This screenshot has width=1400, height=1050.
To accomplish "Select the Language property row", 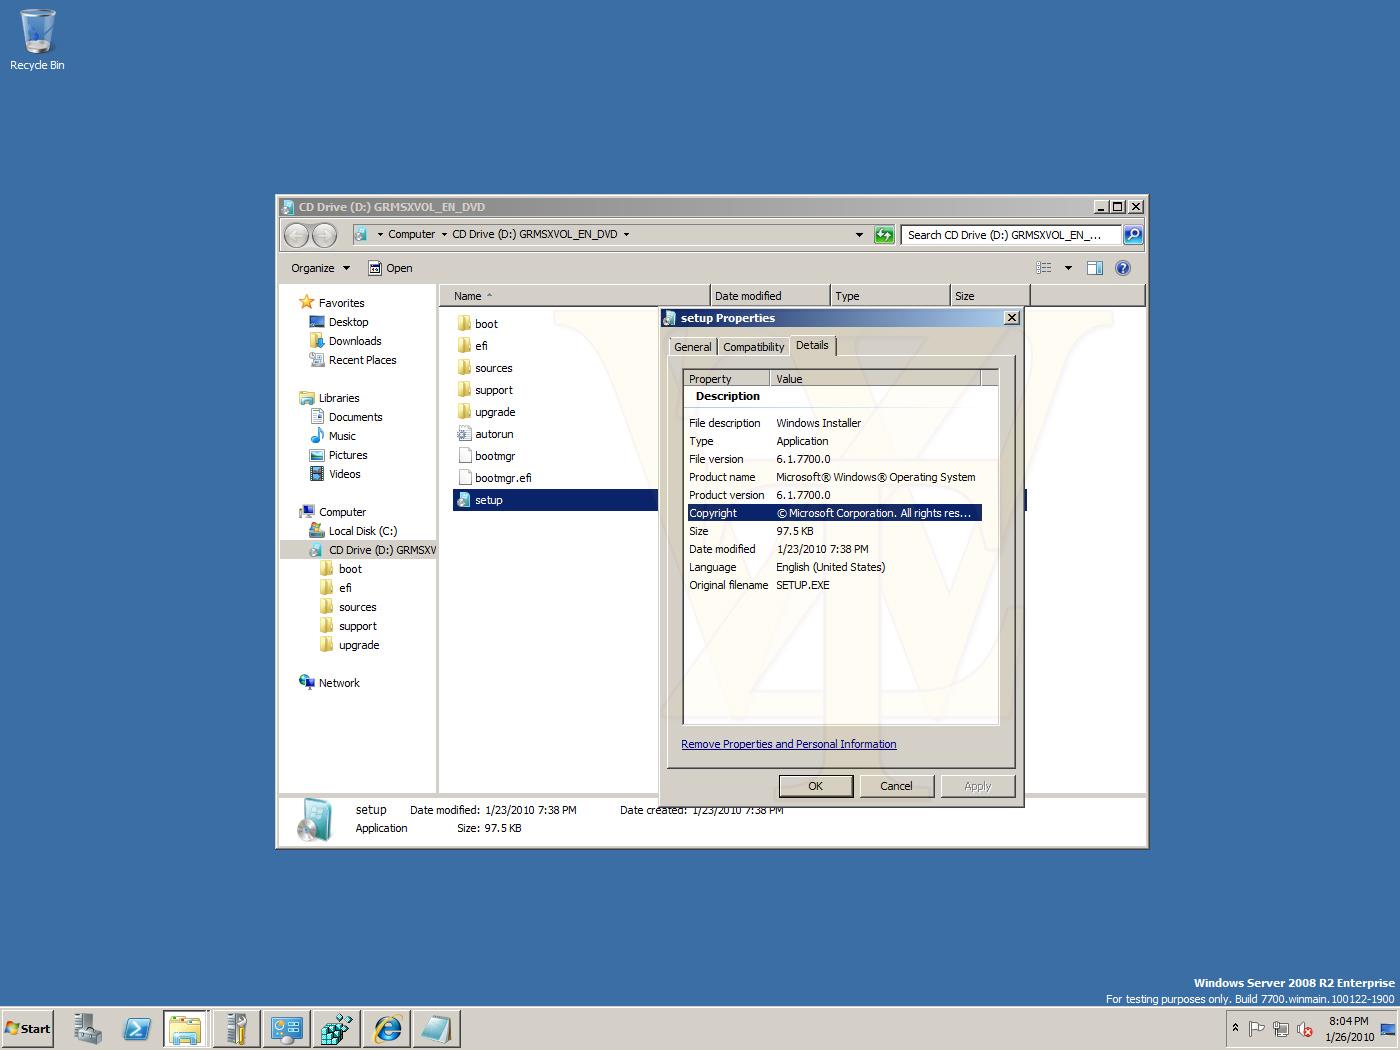I will tap(834, 567).
